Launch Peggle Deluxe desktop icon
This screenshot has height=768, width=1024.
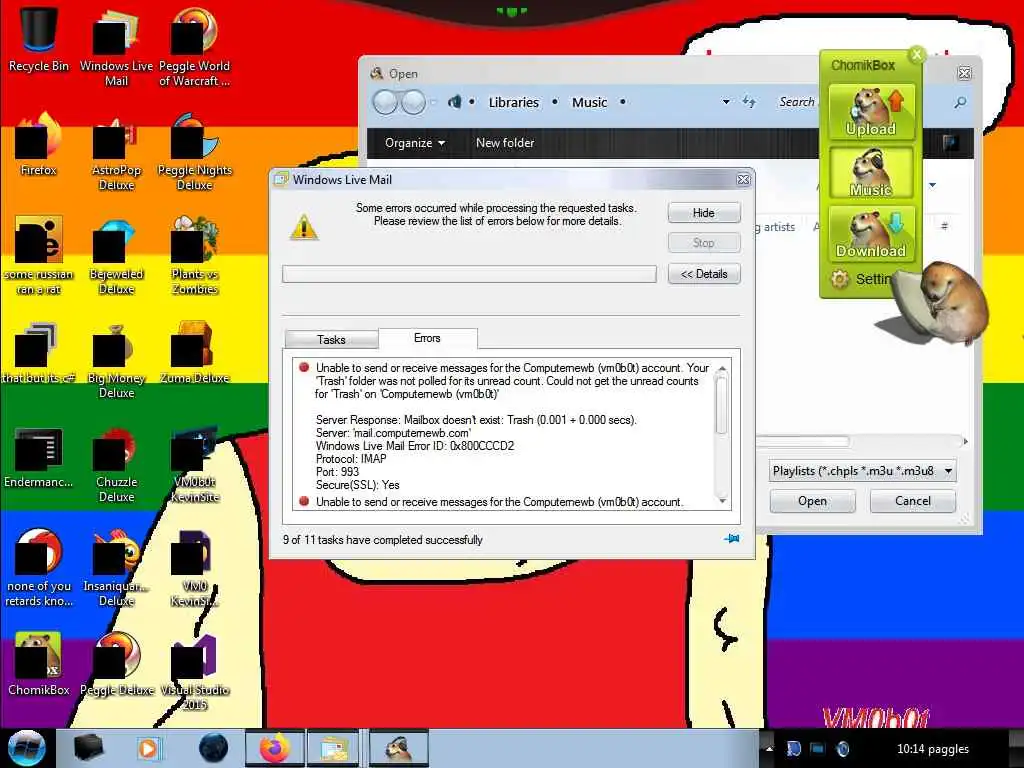coord(116,665)
